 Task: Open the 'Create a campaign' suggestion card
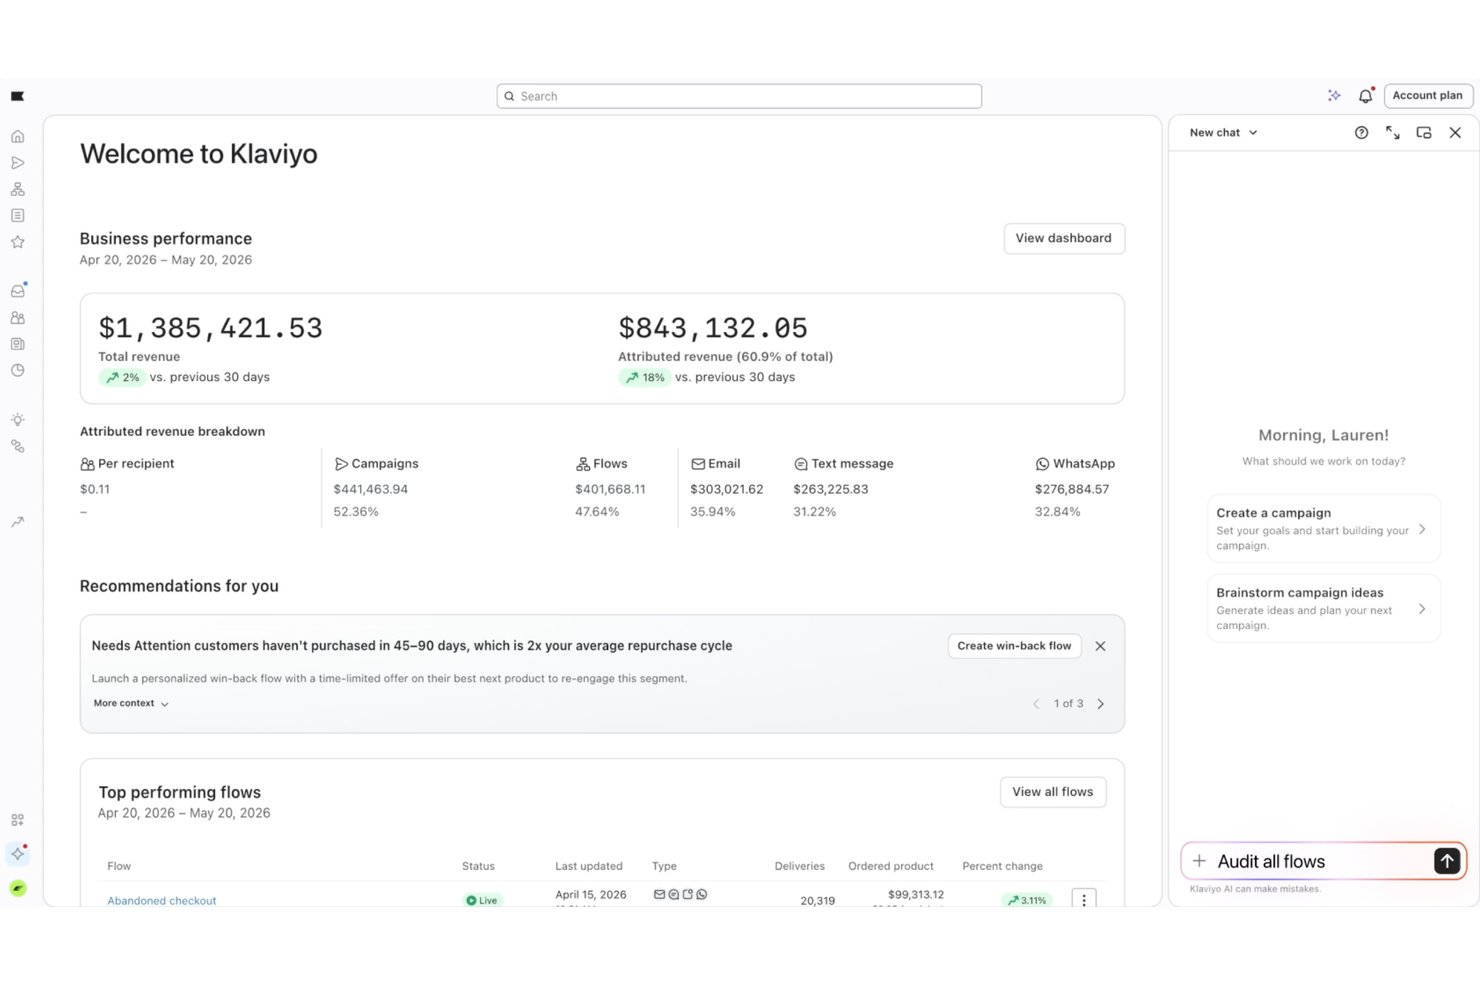tap(1323, 529)
